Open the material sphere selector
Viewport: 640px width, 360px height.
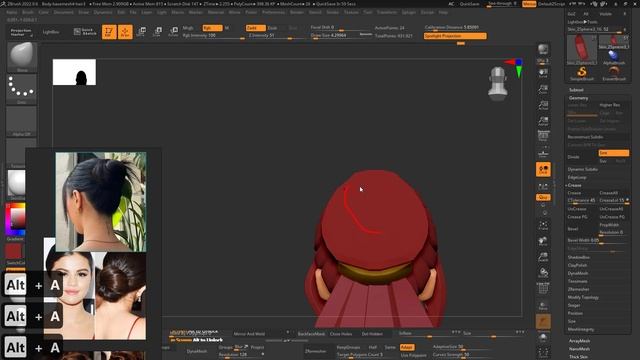(x=16, y=184)
